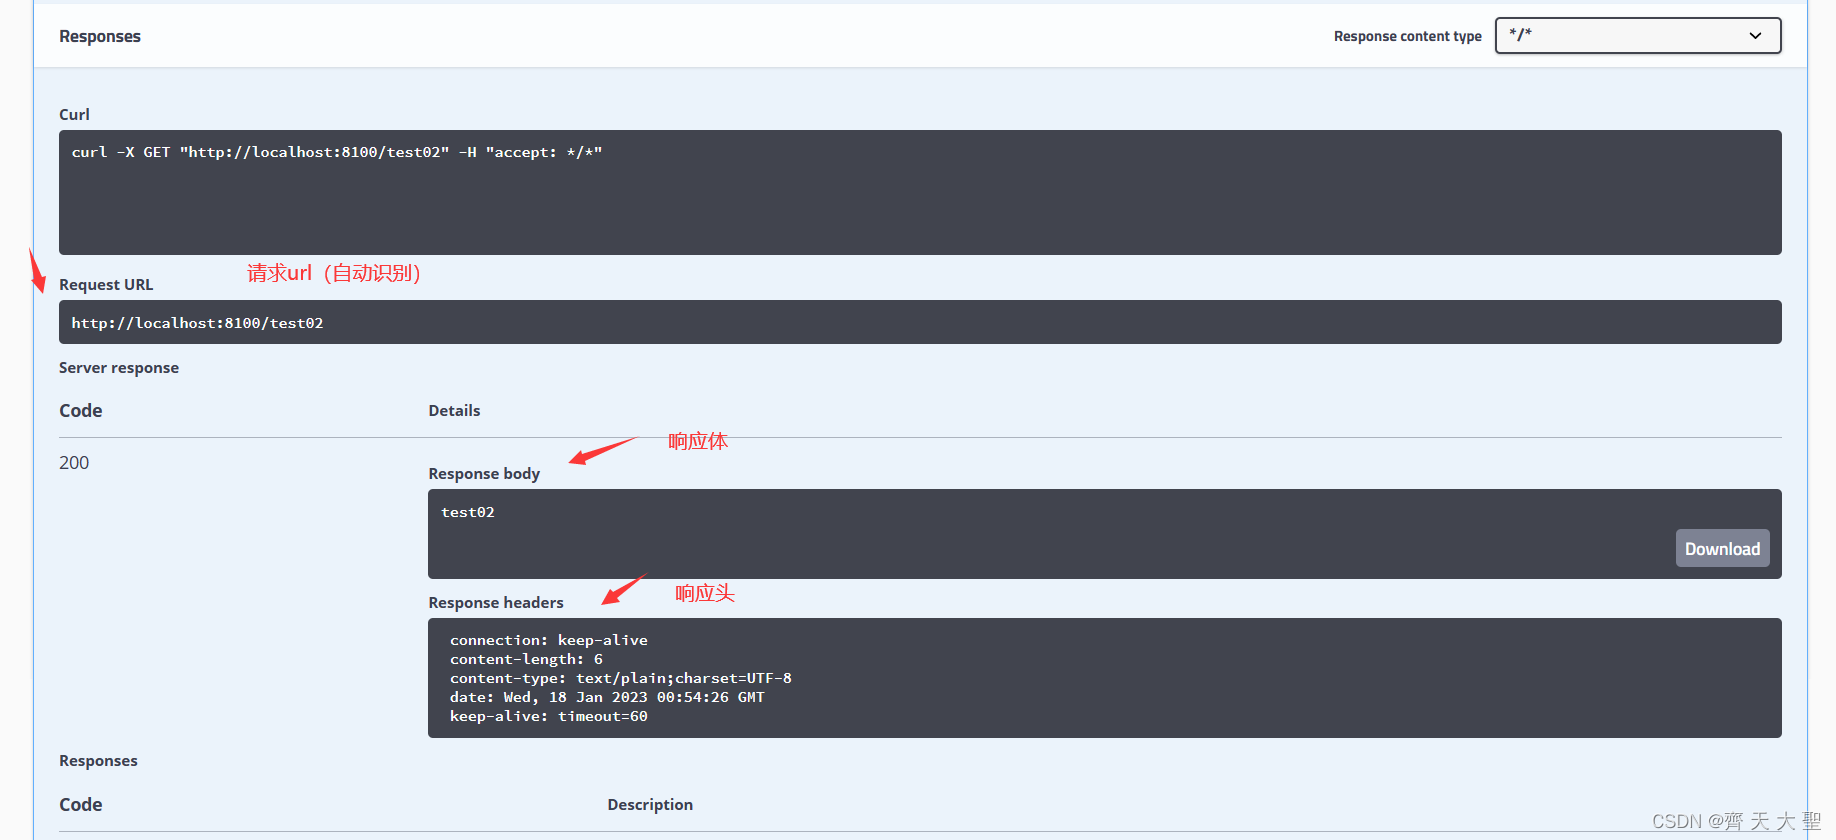
Task: Click the Response headers label
Action: click(x=496, y=602)
